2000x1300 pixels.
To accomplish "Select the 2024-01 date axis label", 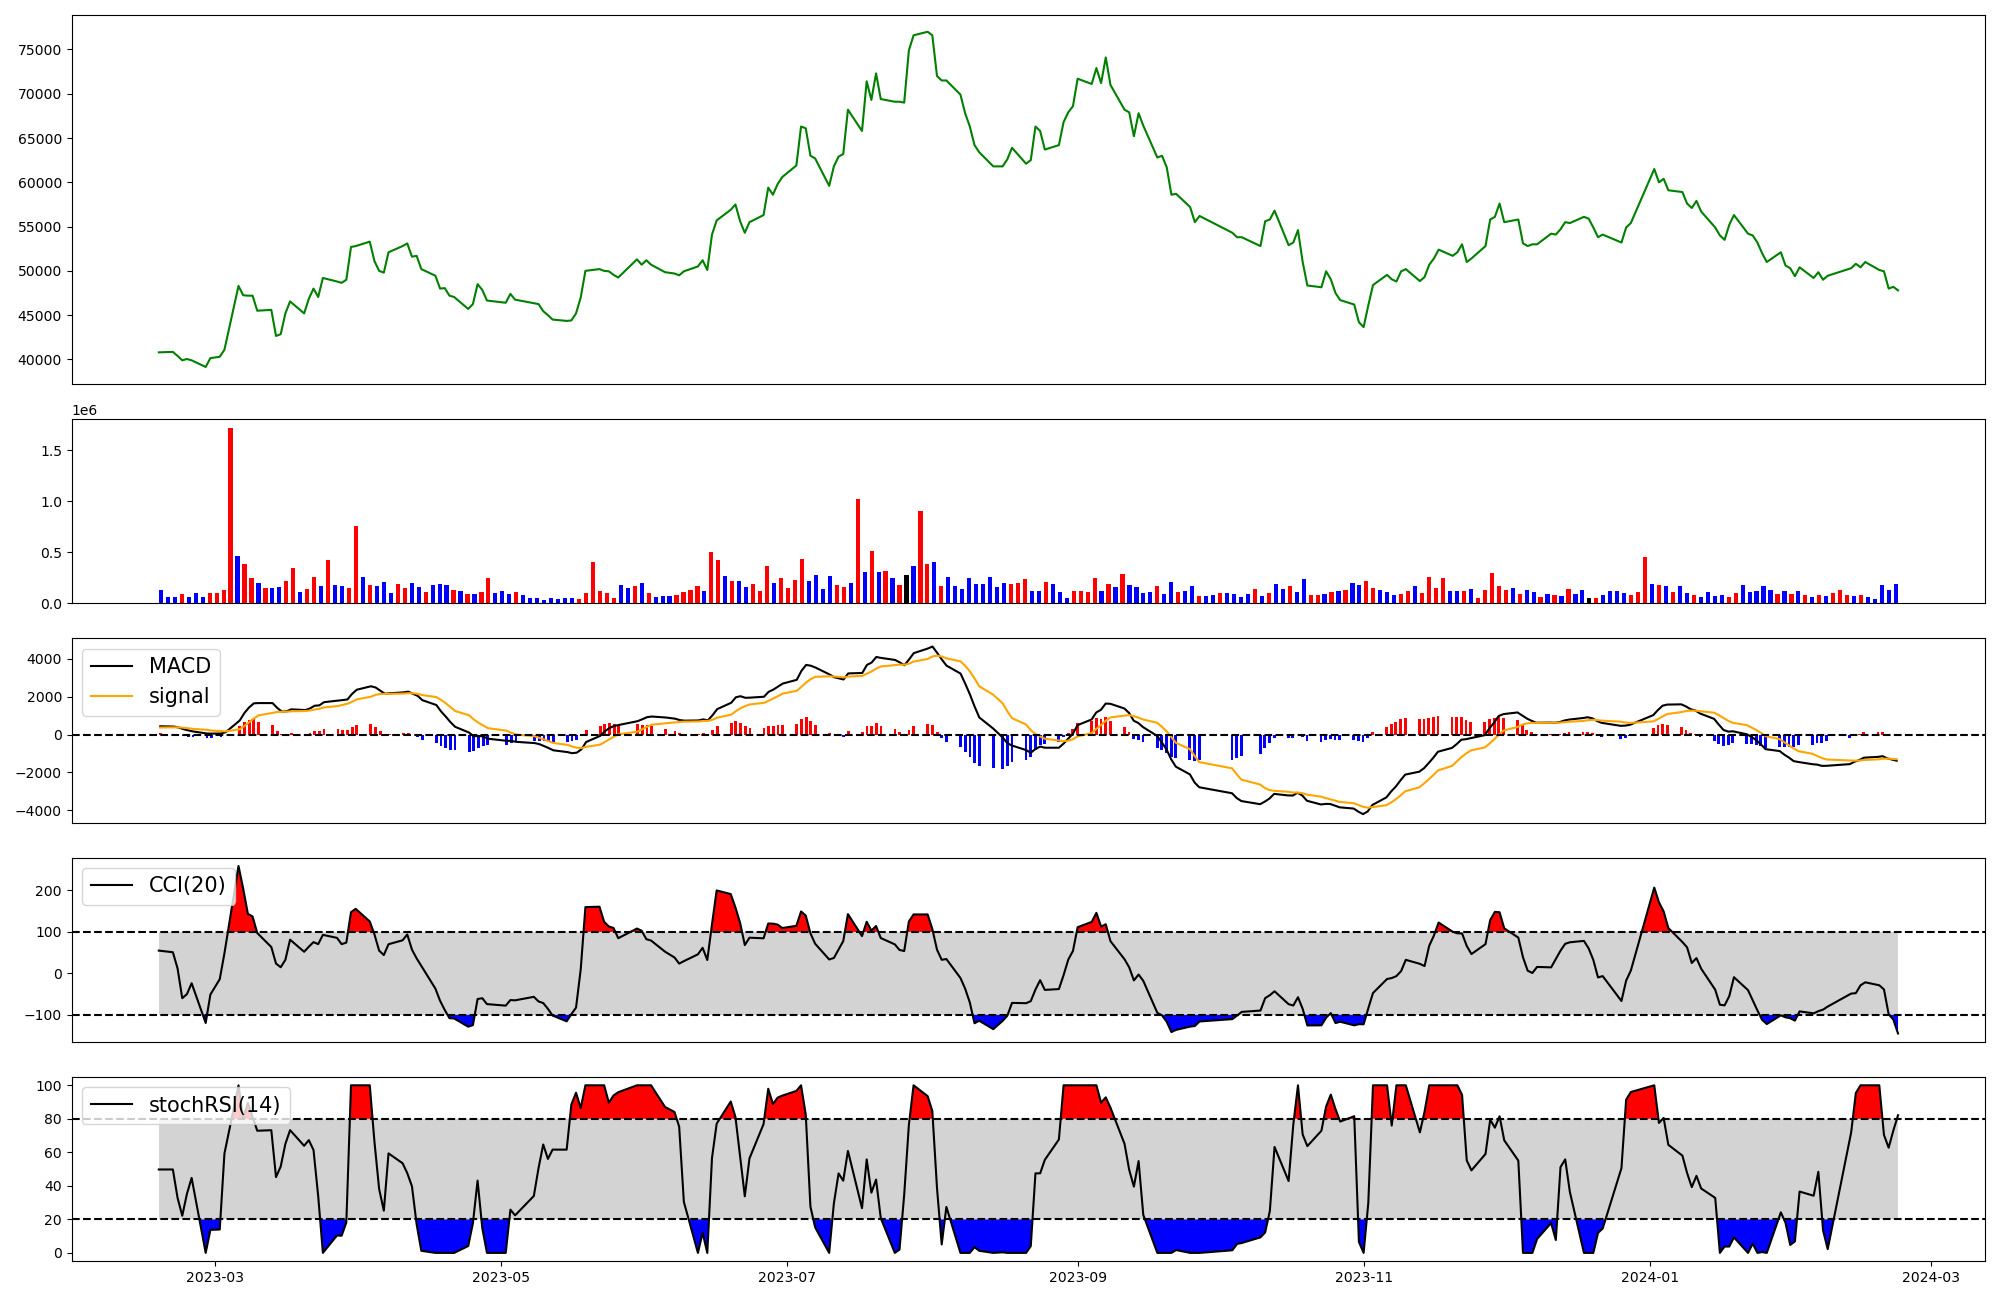I will pyautogui.click(x=1650, y=1277).
